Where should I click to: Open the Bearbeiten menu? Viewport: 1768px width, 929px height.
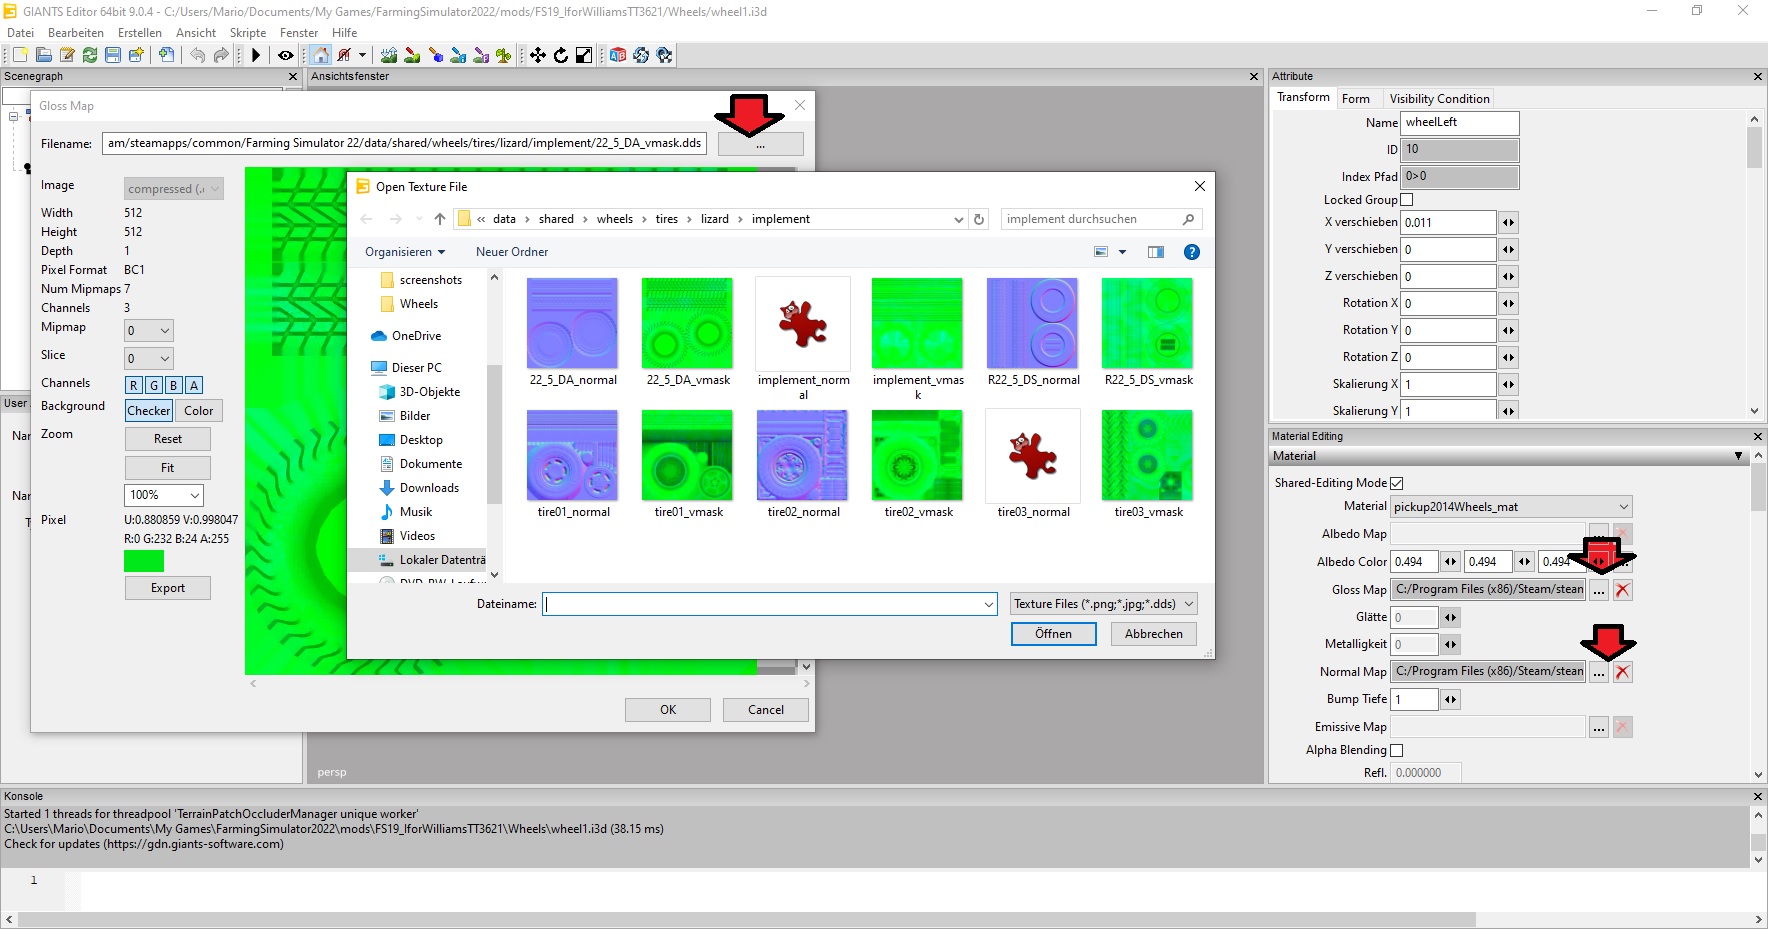coord(76,33)
